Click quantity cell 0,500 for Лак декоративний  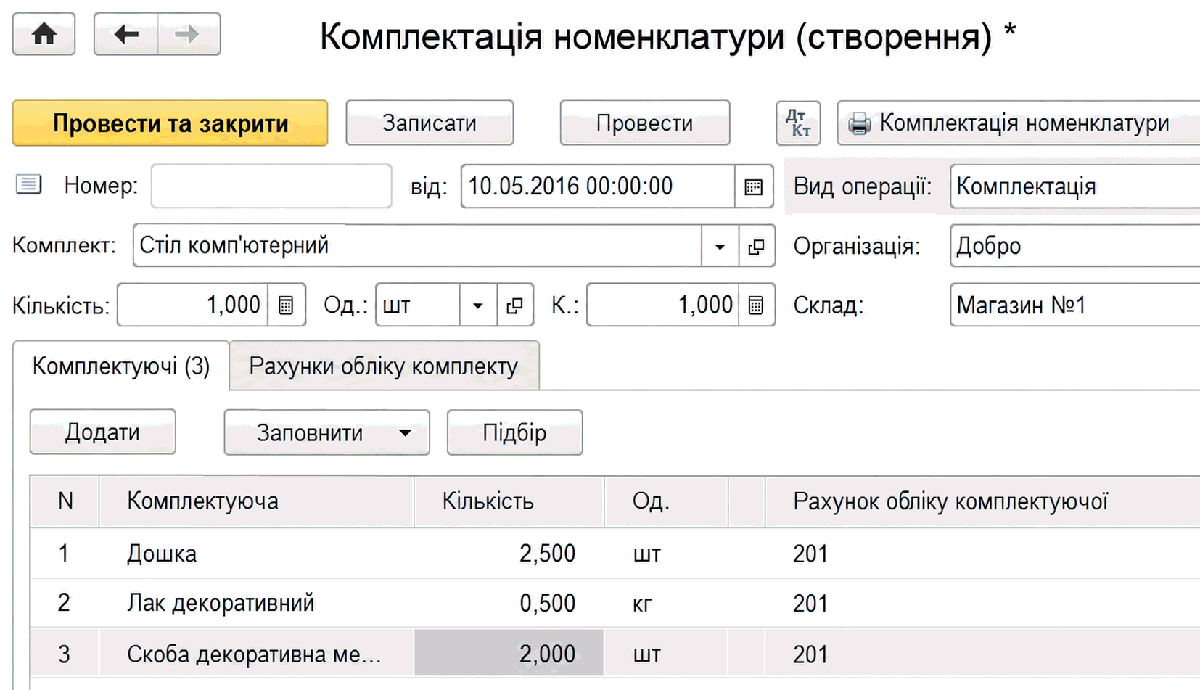pos(509,603)
